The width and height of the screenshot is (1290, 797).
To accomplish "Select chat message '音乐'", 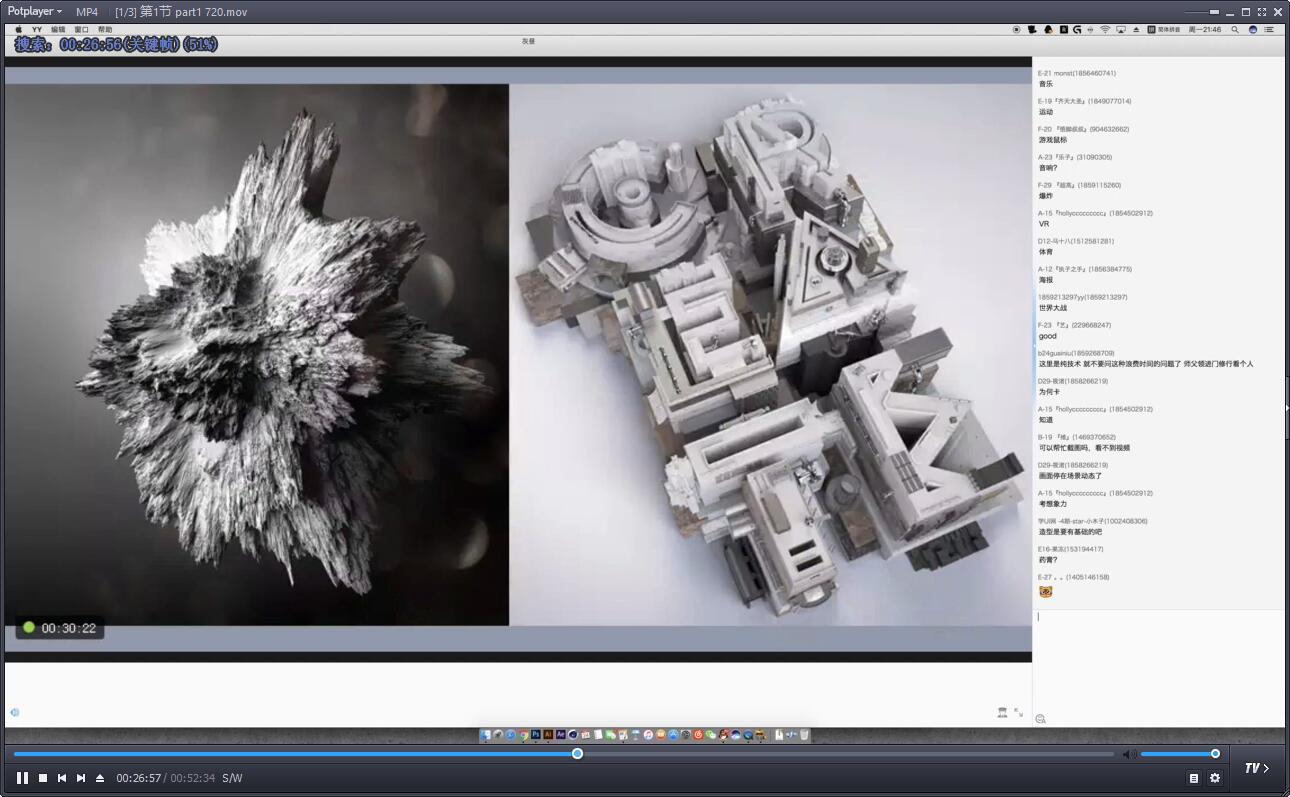I will tap(1046, 84).
